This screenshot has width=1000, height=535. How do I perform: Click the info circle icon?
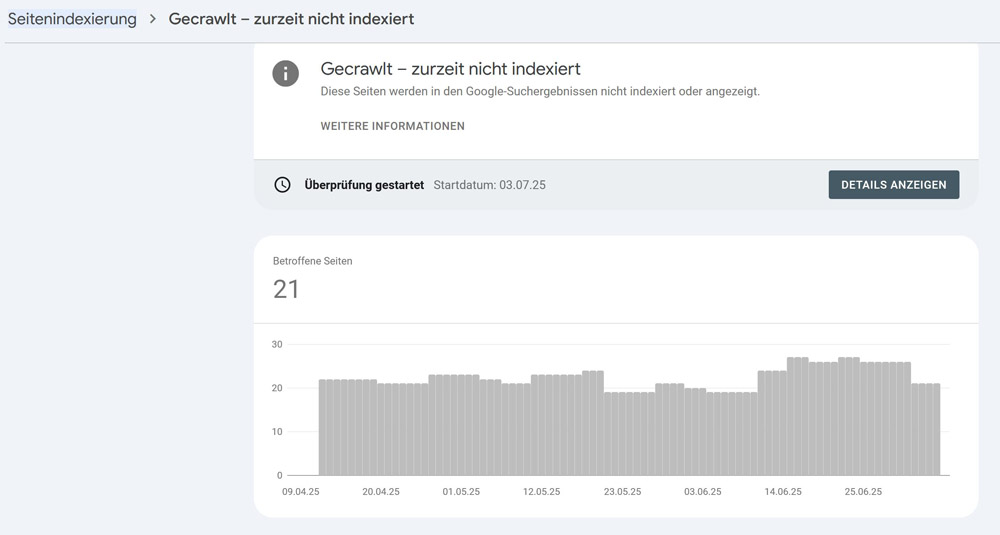(285, 73)
